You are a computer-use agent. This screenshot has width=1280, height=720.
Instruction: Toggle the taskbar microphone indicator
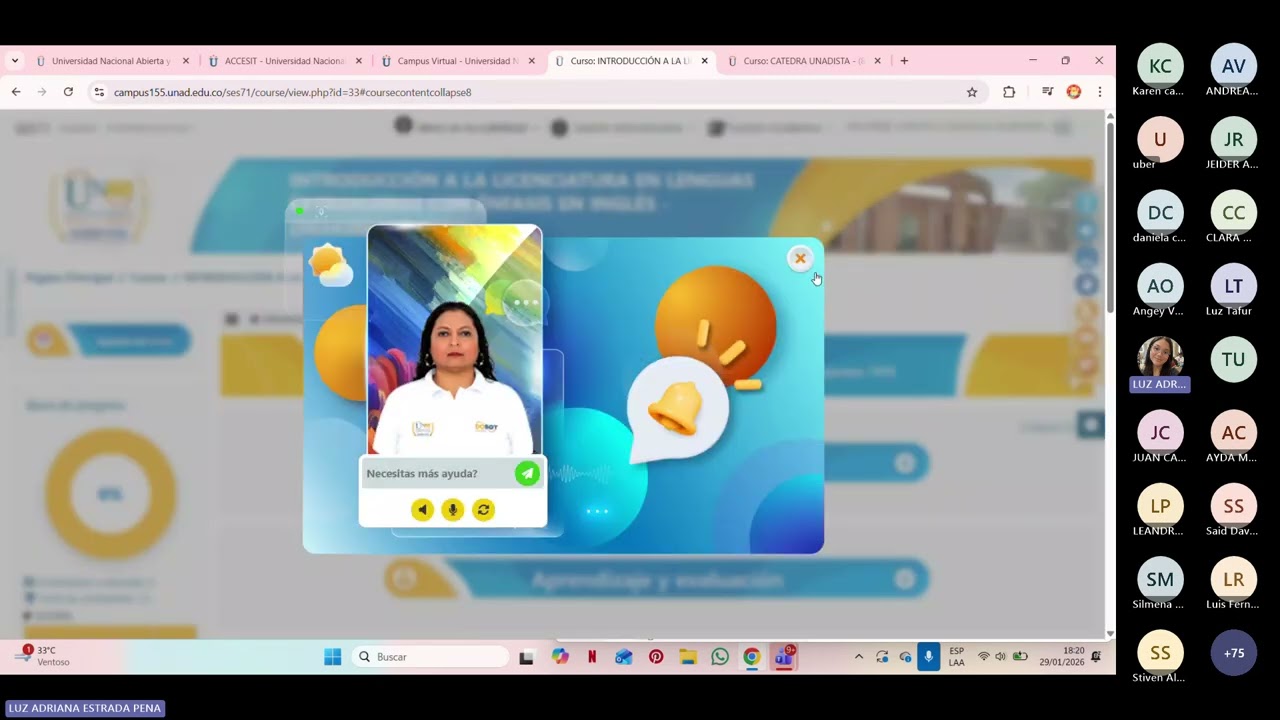pos(929,657)
